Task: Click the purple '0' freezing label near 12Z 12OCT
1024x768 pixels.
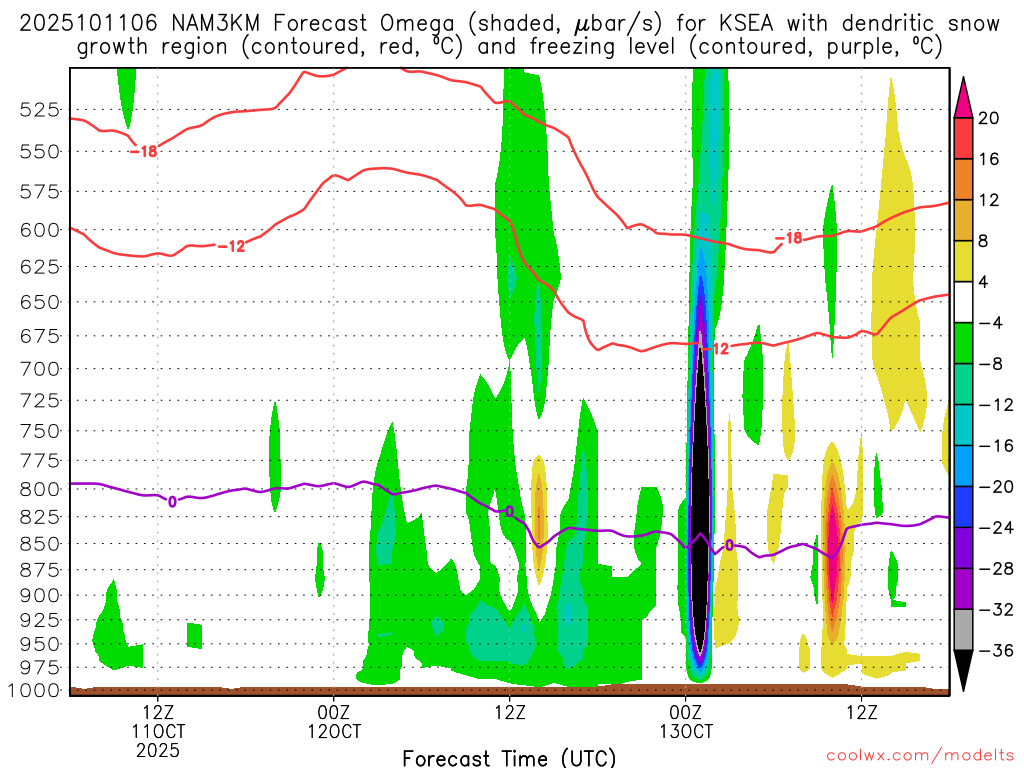Action: click(x=509, y=511)
